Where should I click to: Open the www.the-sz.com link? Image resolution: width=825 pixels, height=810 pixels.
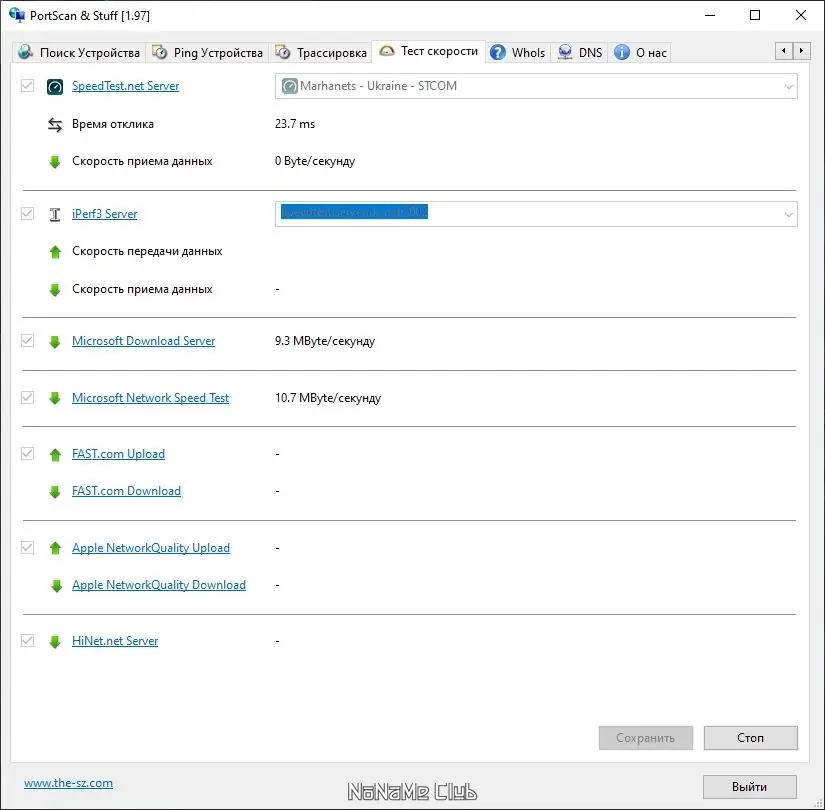coord(68,783)
